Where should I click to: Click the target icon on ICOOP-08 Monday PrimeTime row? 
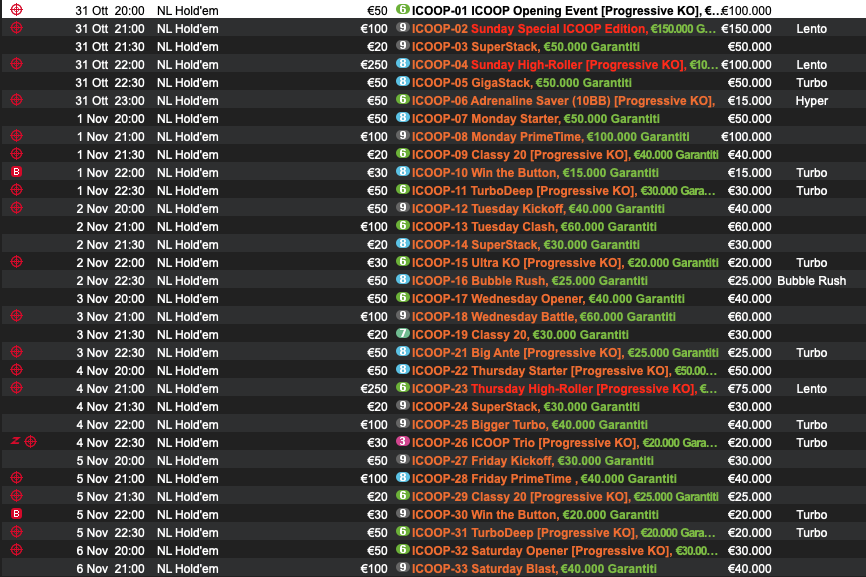click(17, 135)
